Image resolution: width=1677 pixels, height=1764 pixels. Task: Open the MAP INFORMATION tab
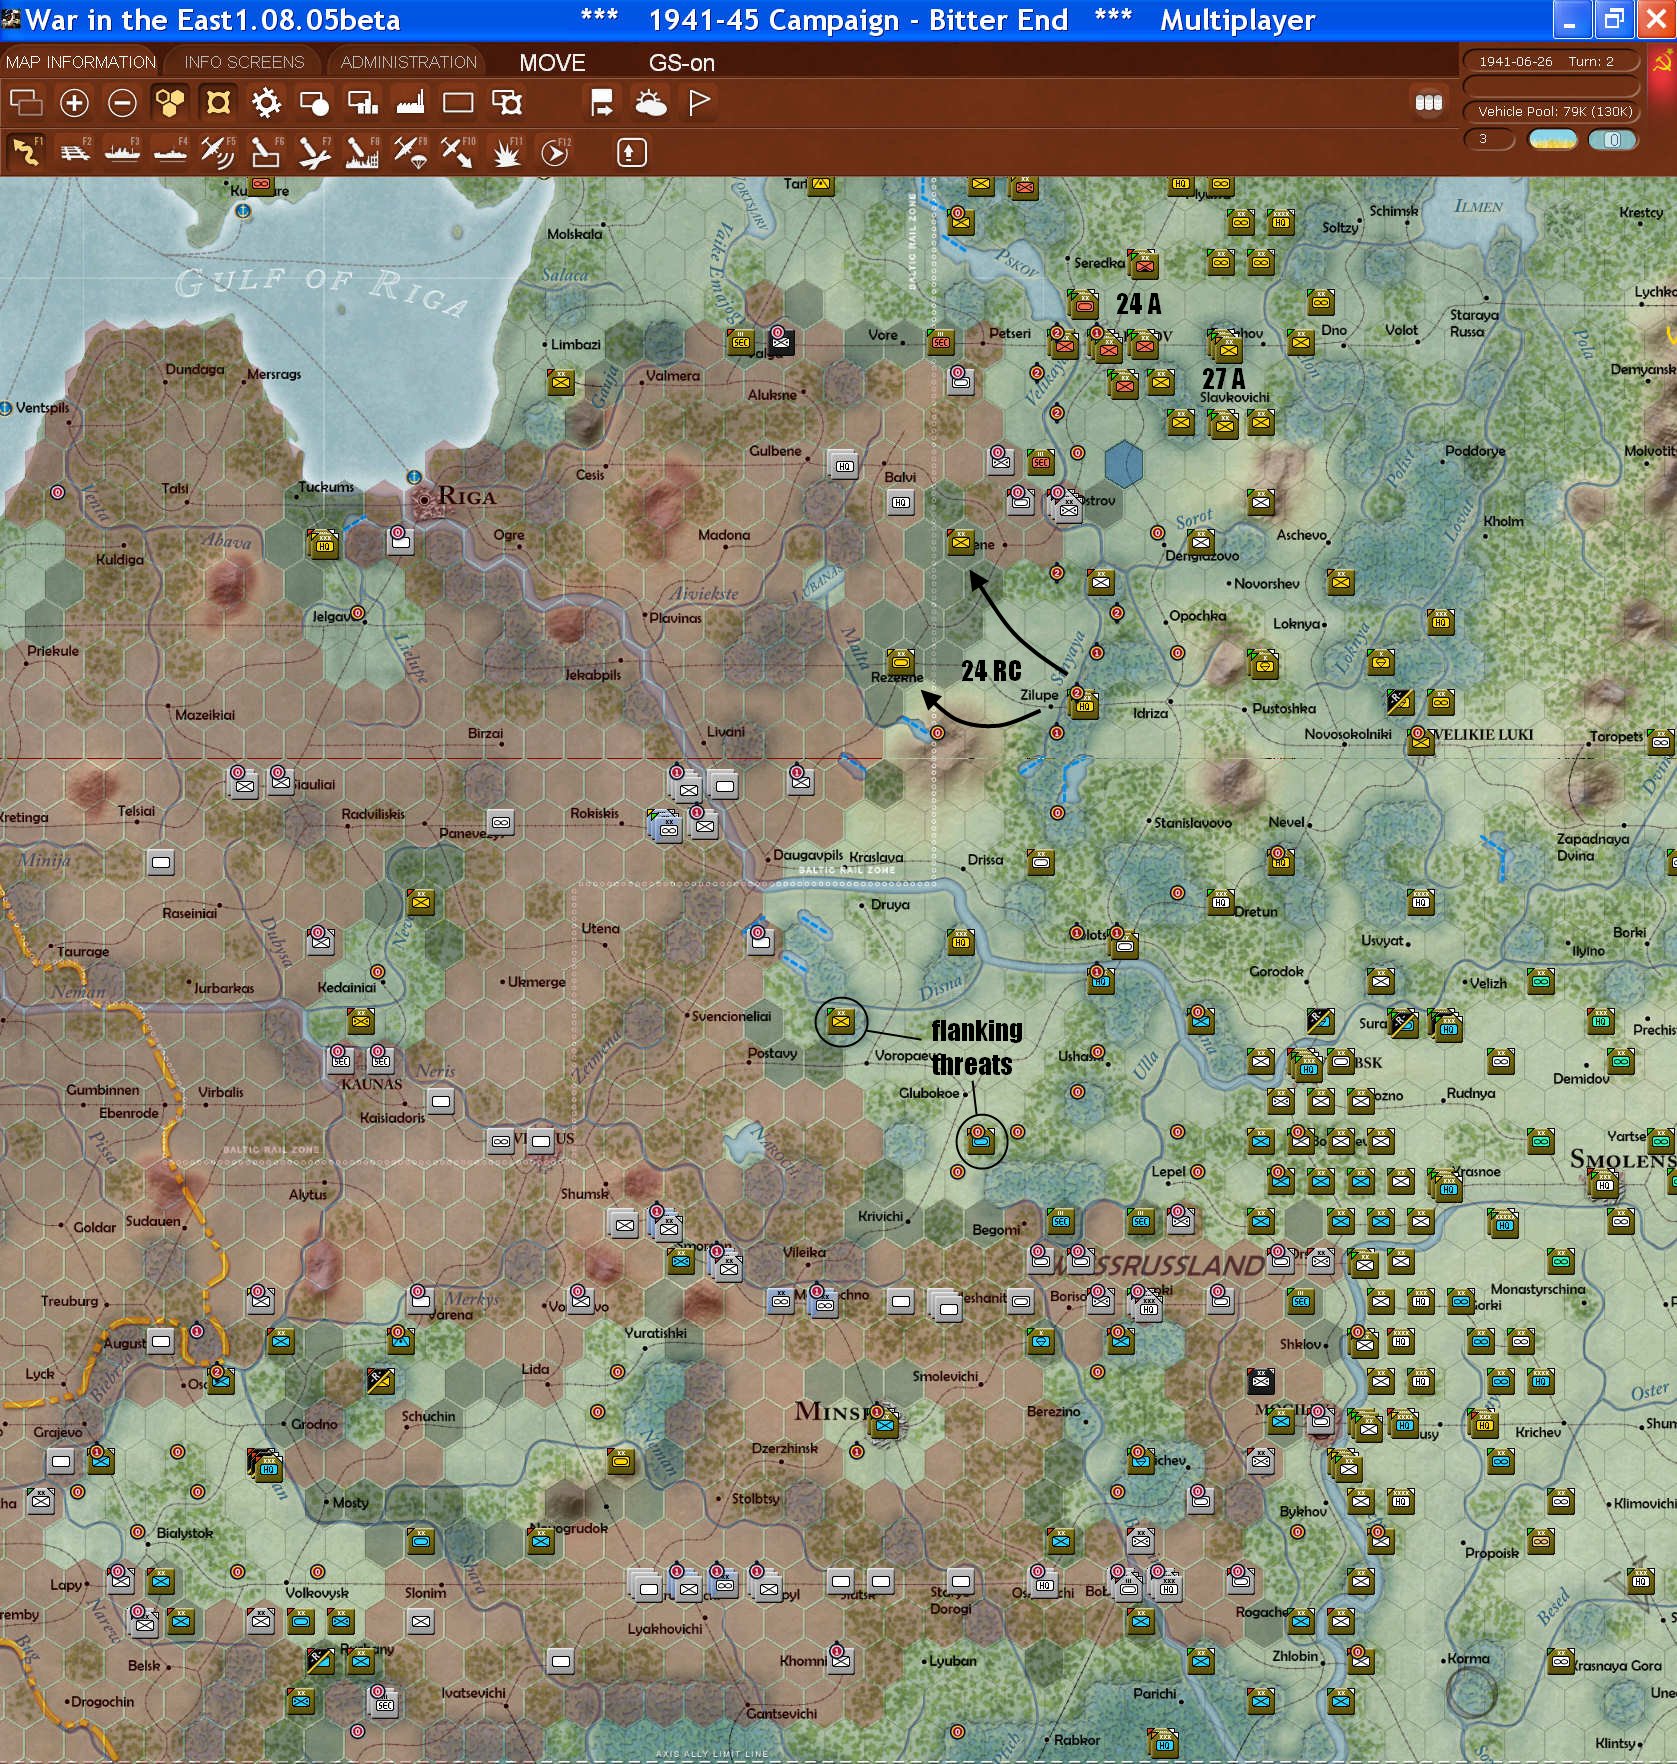(x=80, y=62)
